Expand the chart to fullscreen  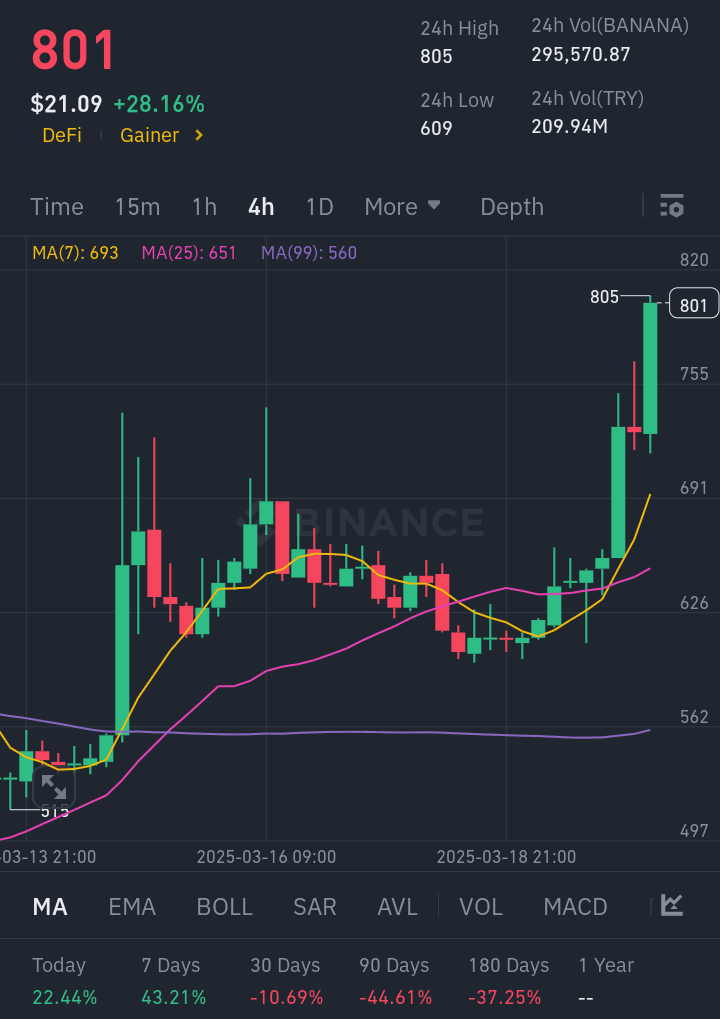point(54,786)
